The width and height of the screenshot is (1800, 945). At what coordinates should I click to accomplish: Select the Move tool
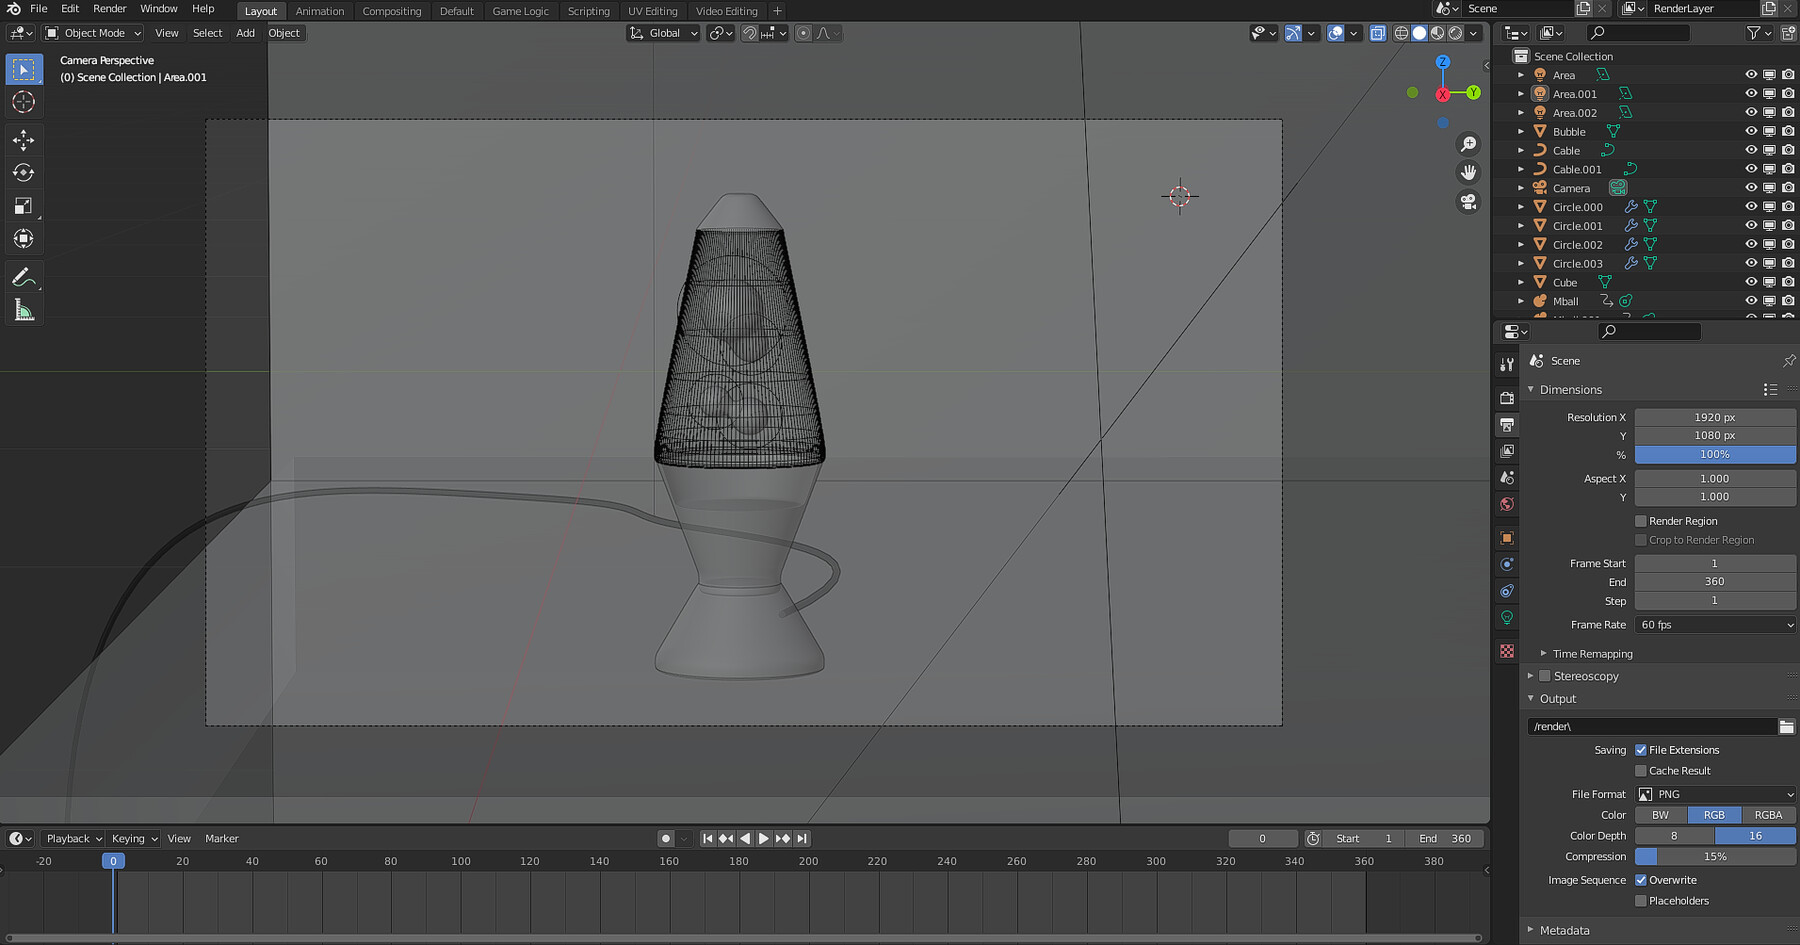coord(24,140)
